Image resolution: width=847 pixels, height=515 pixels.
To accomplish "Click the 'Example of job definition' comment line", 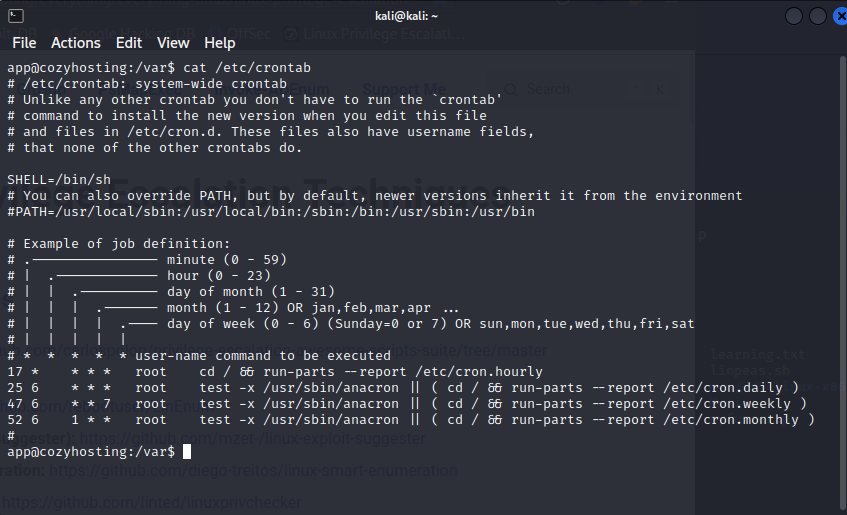I will click(126, 244).
